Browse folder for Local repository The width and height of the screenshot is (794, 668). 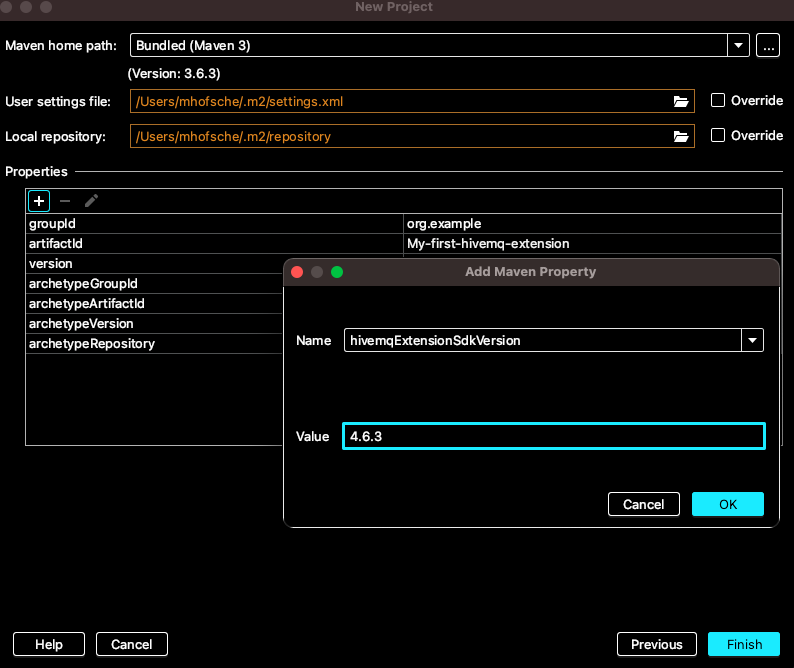click(x=681, y=136)
